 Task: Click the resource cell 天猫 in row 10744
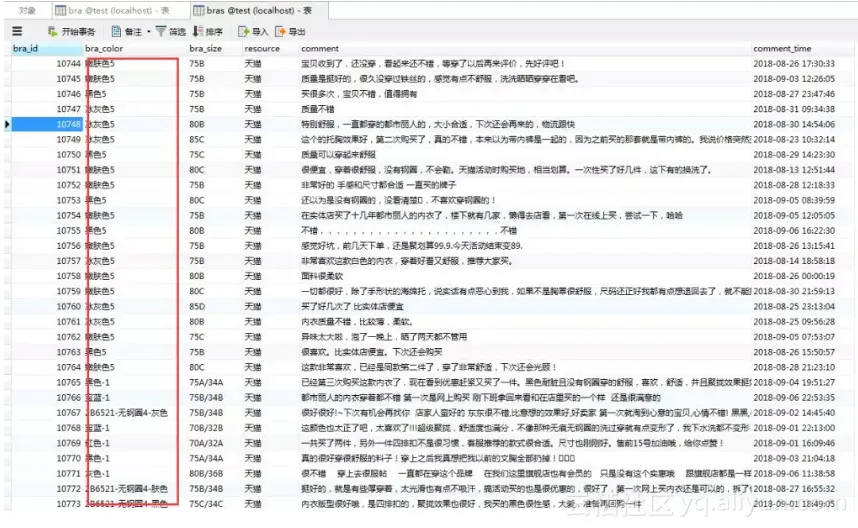click(253, 63)
